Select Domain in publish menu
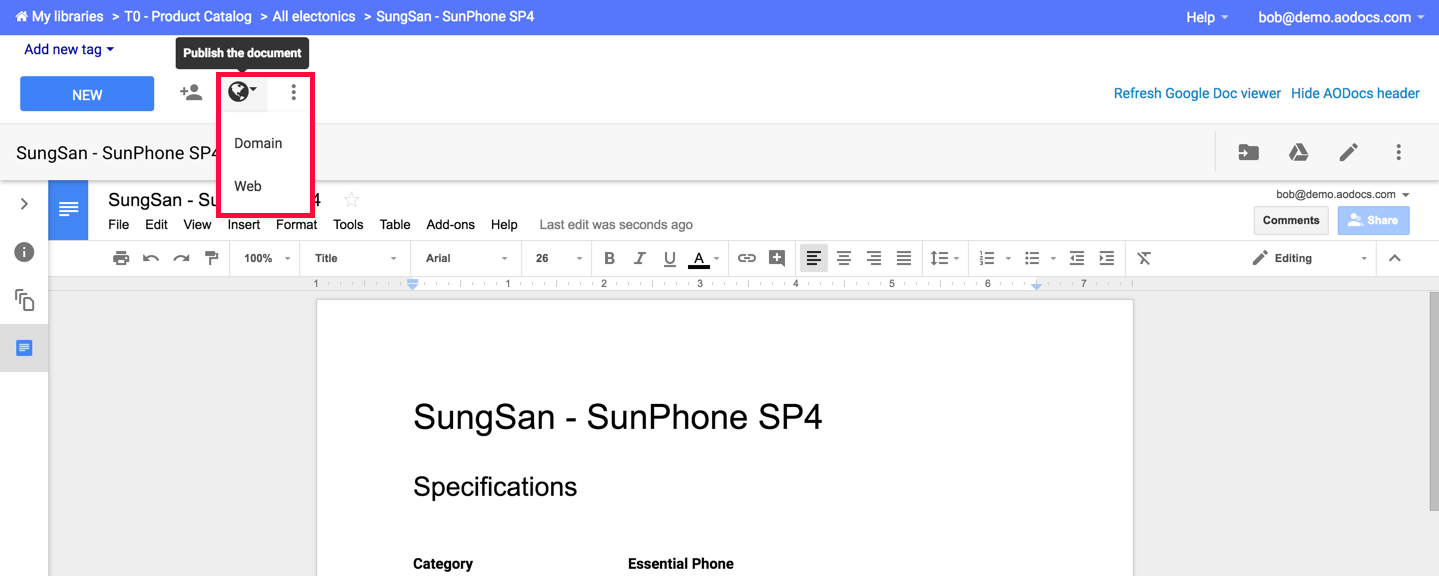The height and width of the screenshot is (576, 1439). pyautogui.click(x=258, y=143)
